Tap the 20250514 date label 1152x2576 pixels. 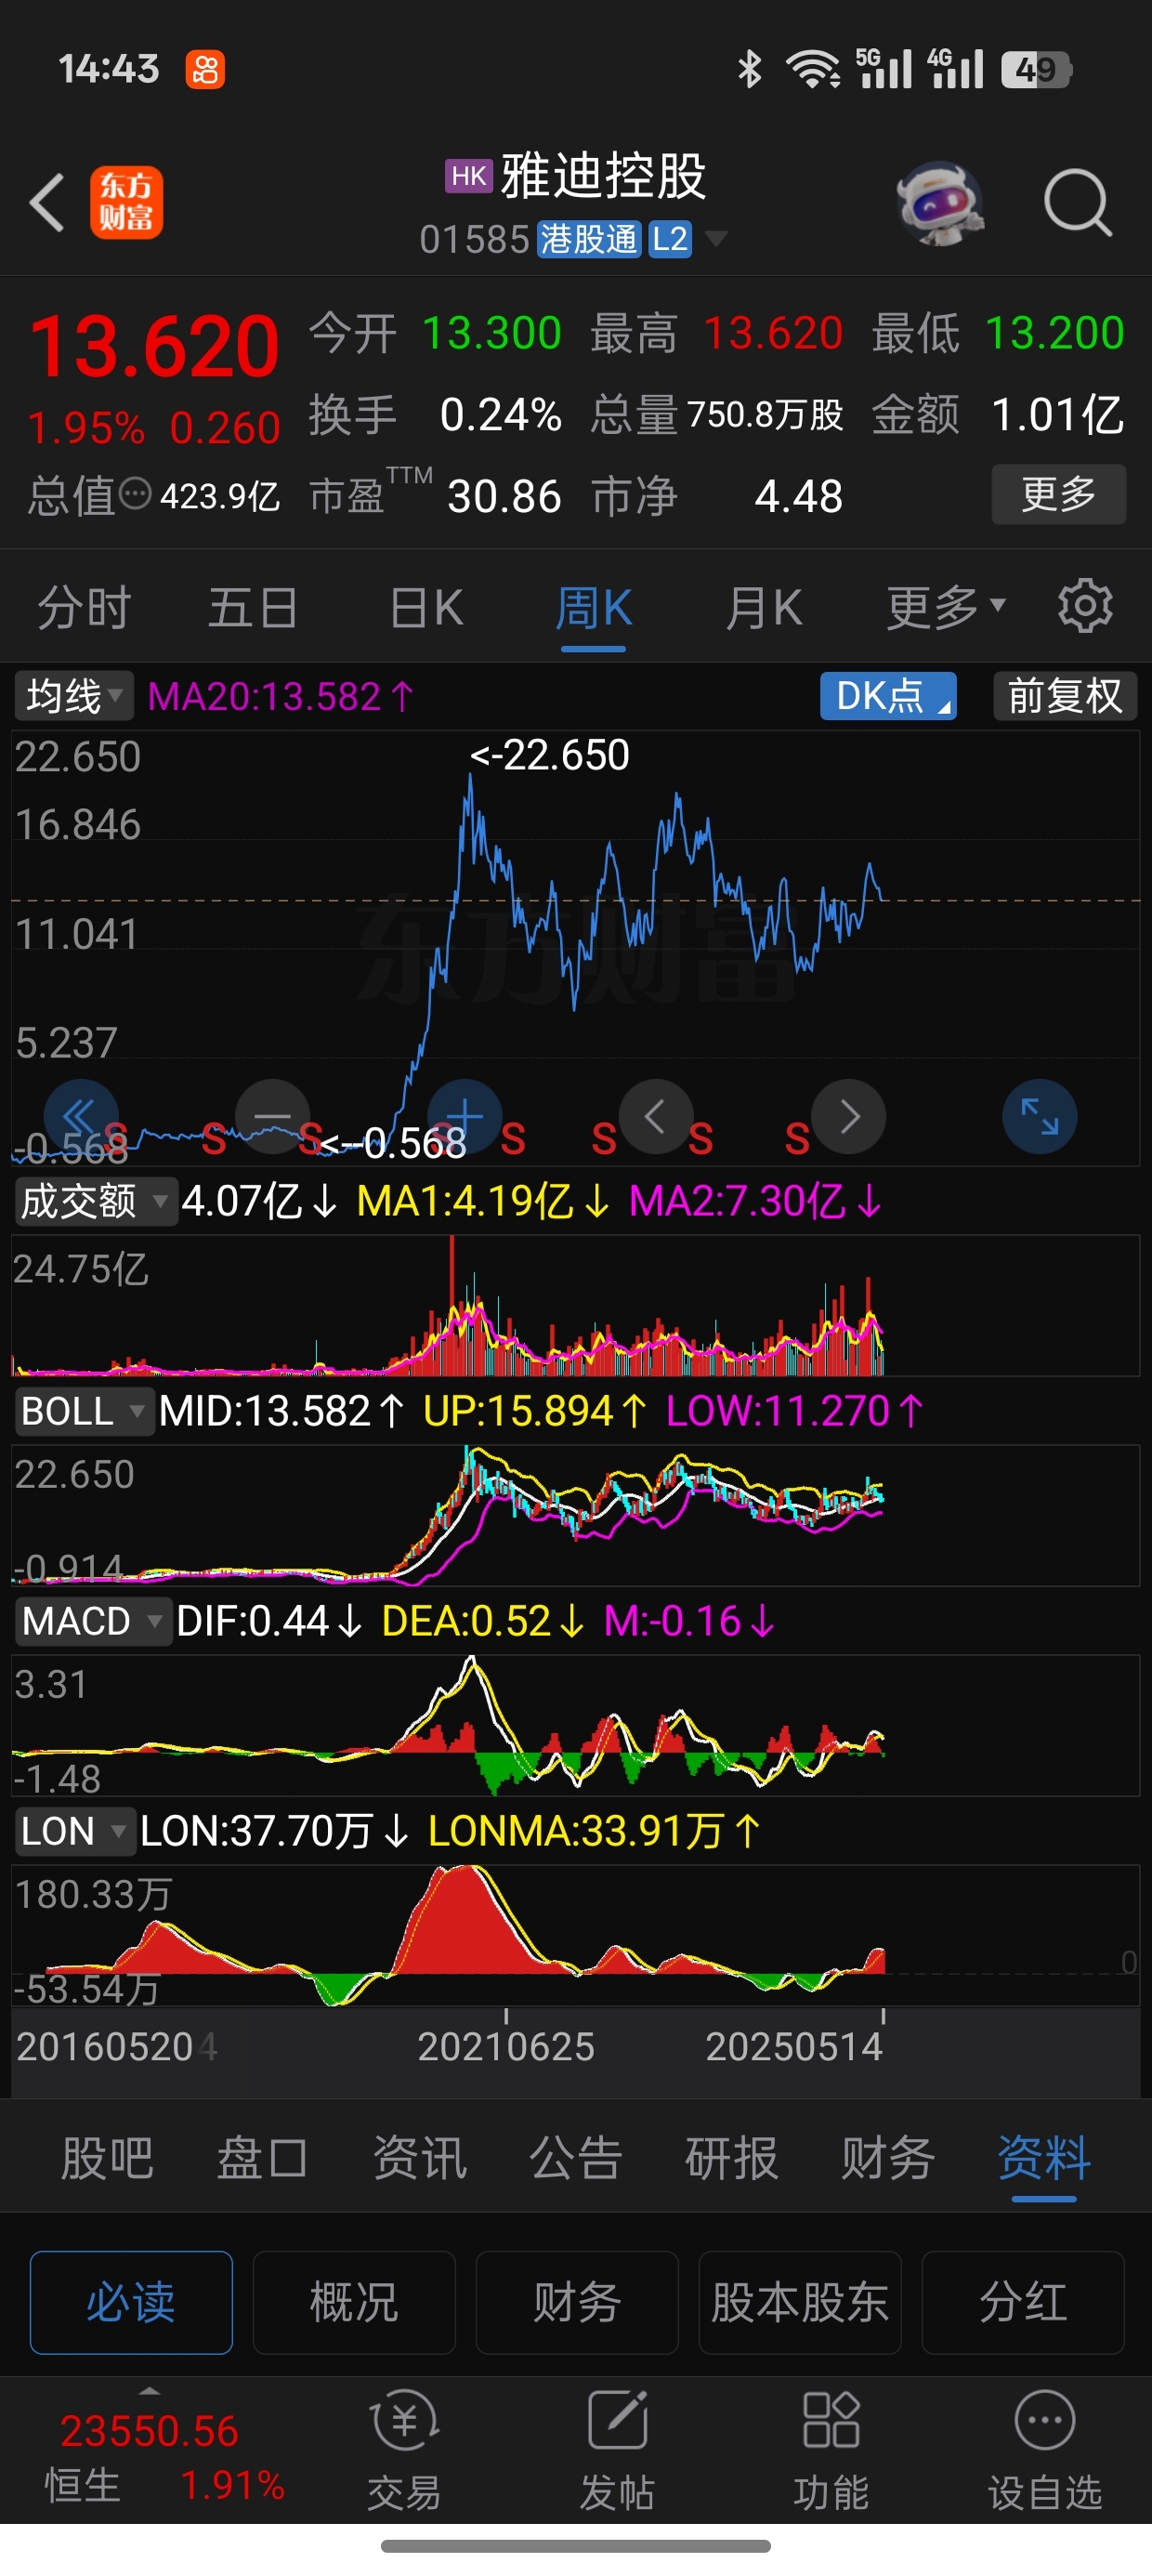pos(794,2047)
